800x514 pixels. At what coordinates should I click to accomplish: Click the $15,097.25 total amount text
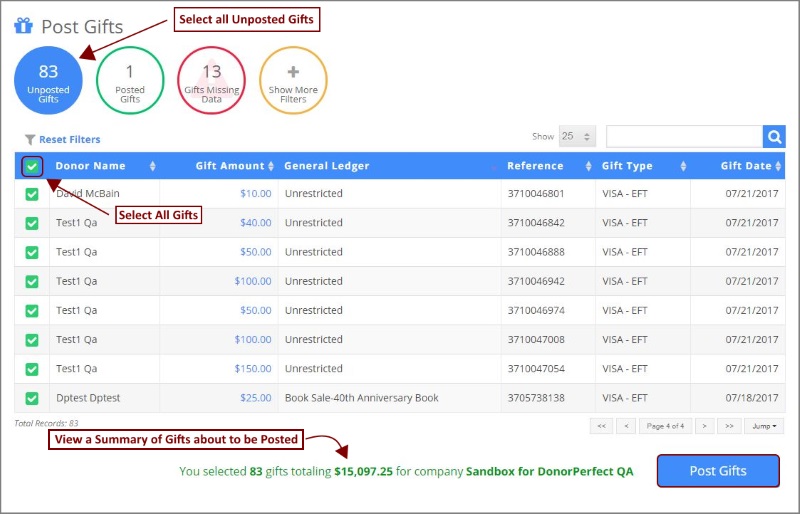pos(363,471)
